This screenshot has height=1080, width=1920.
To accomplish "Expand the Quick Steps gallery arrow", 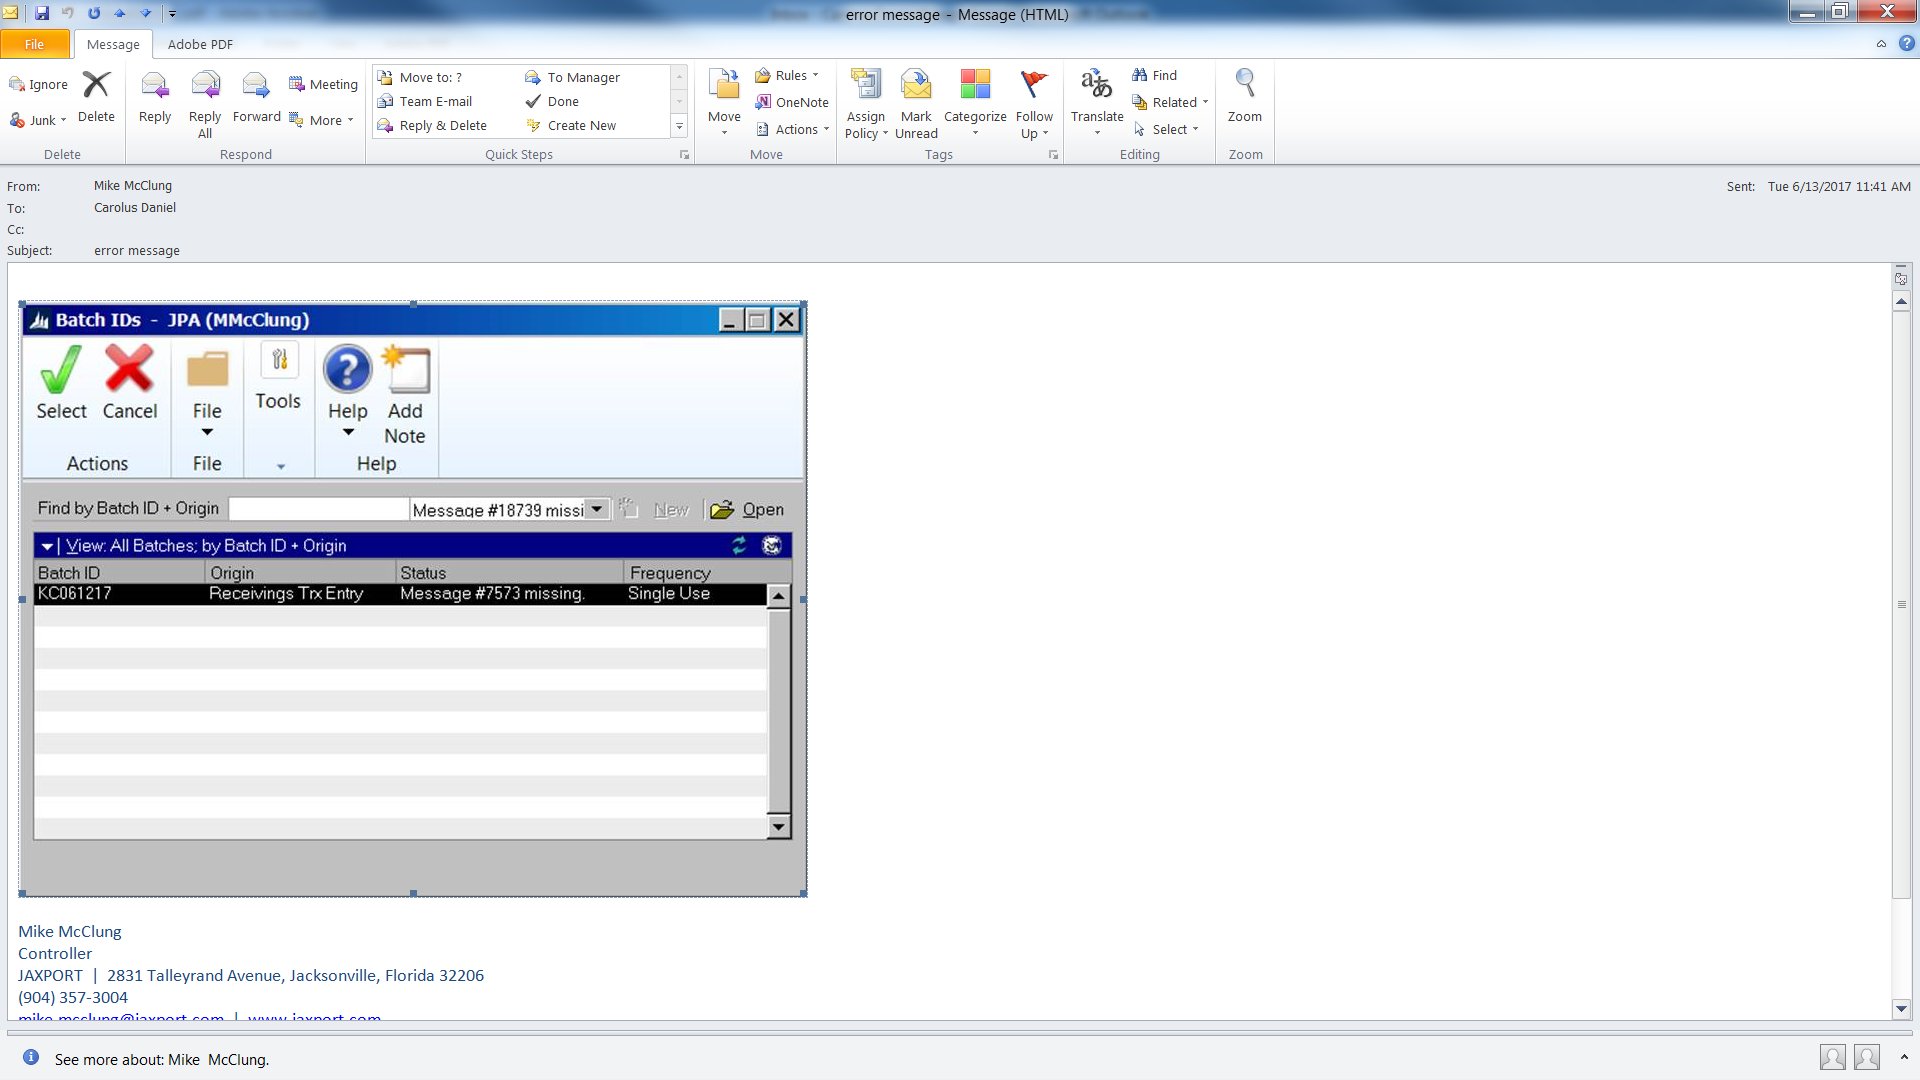I will 679,126.
